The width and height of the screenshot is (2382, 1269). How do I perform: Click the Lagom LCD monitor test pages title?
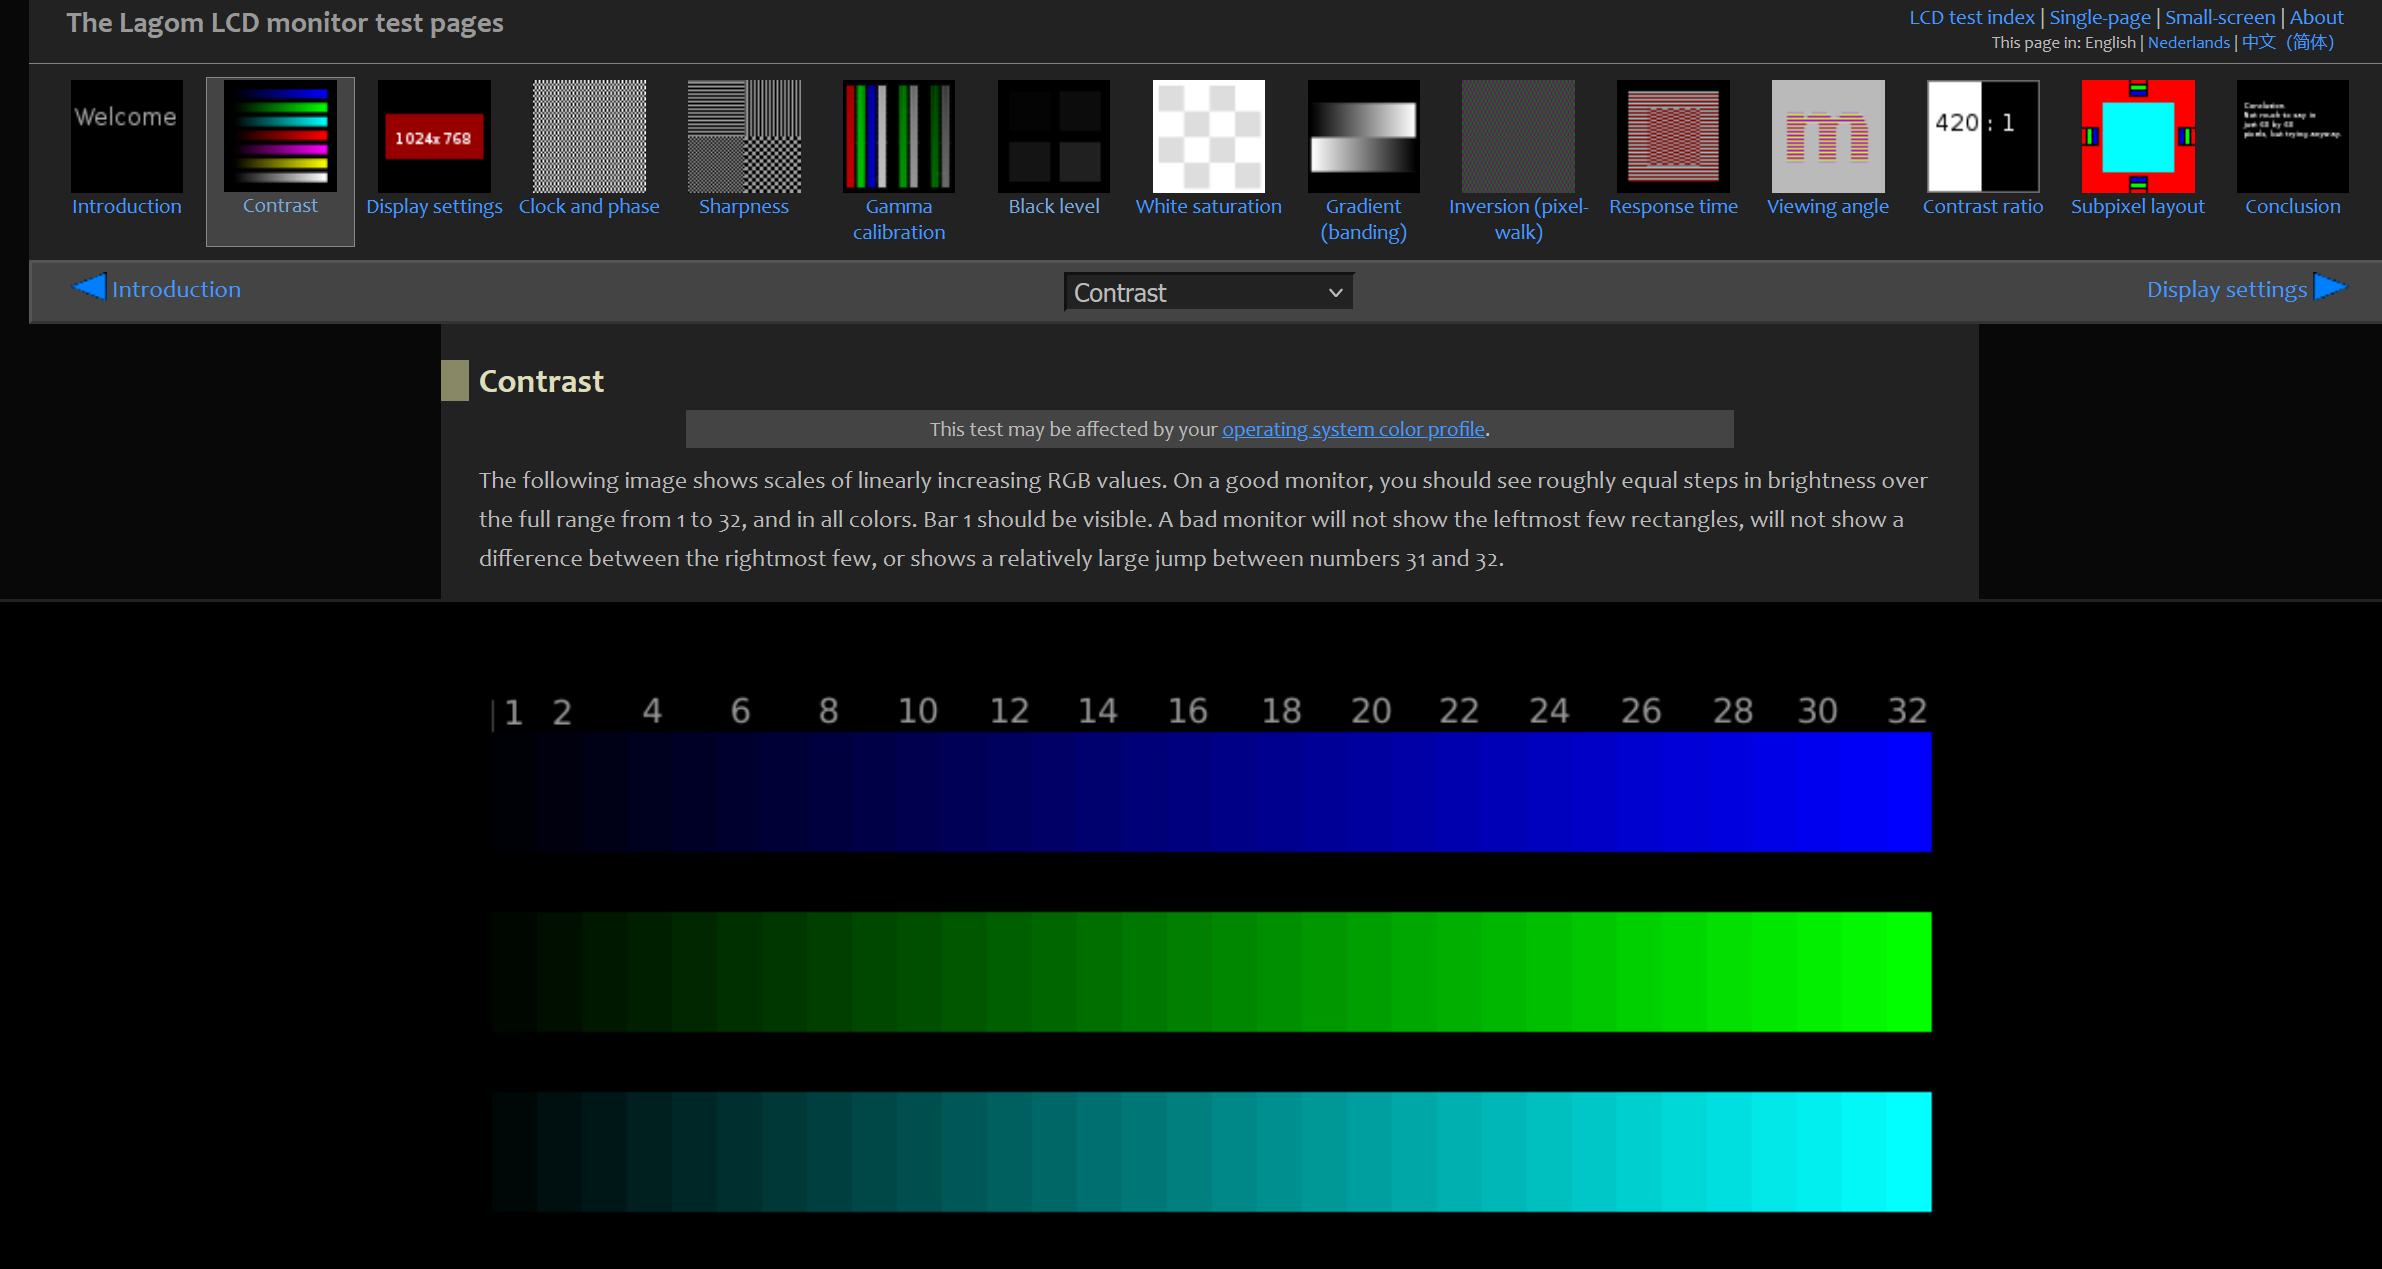click(285, 23)
